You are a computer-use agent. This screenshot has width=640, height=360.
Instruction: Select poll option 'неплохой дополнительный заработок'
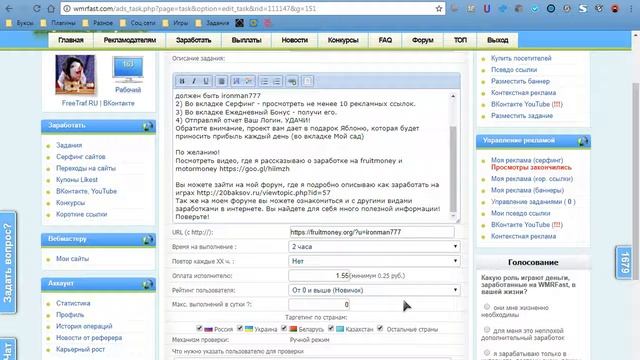point(487,329)
